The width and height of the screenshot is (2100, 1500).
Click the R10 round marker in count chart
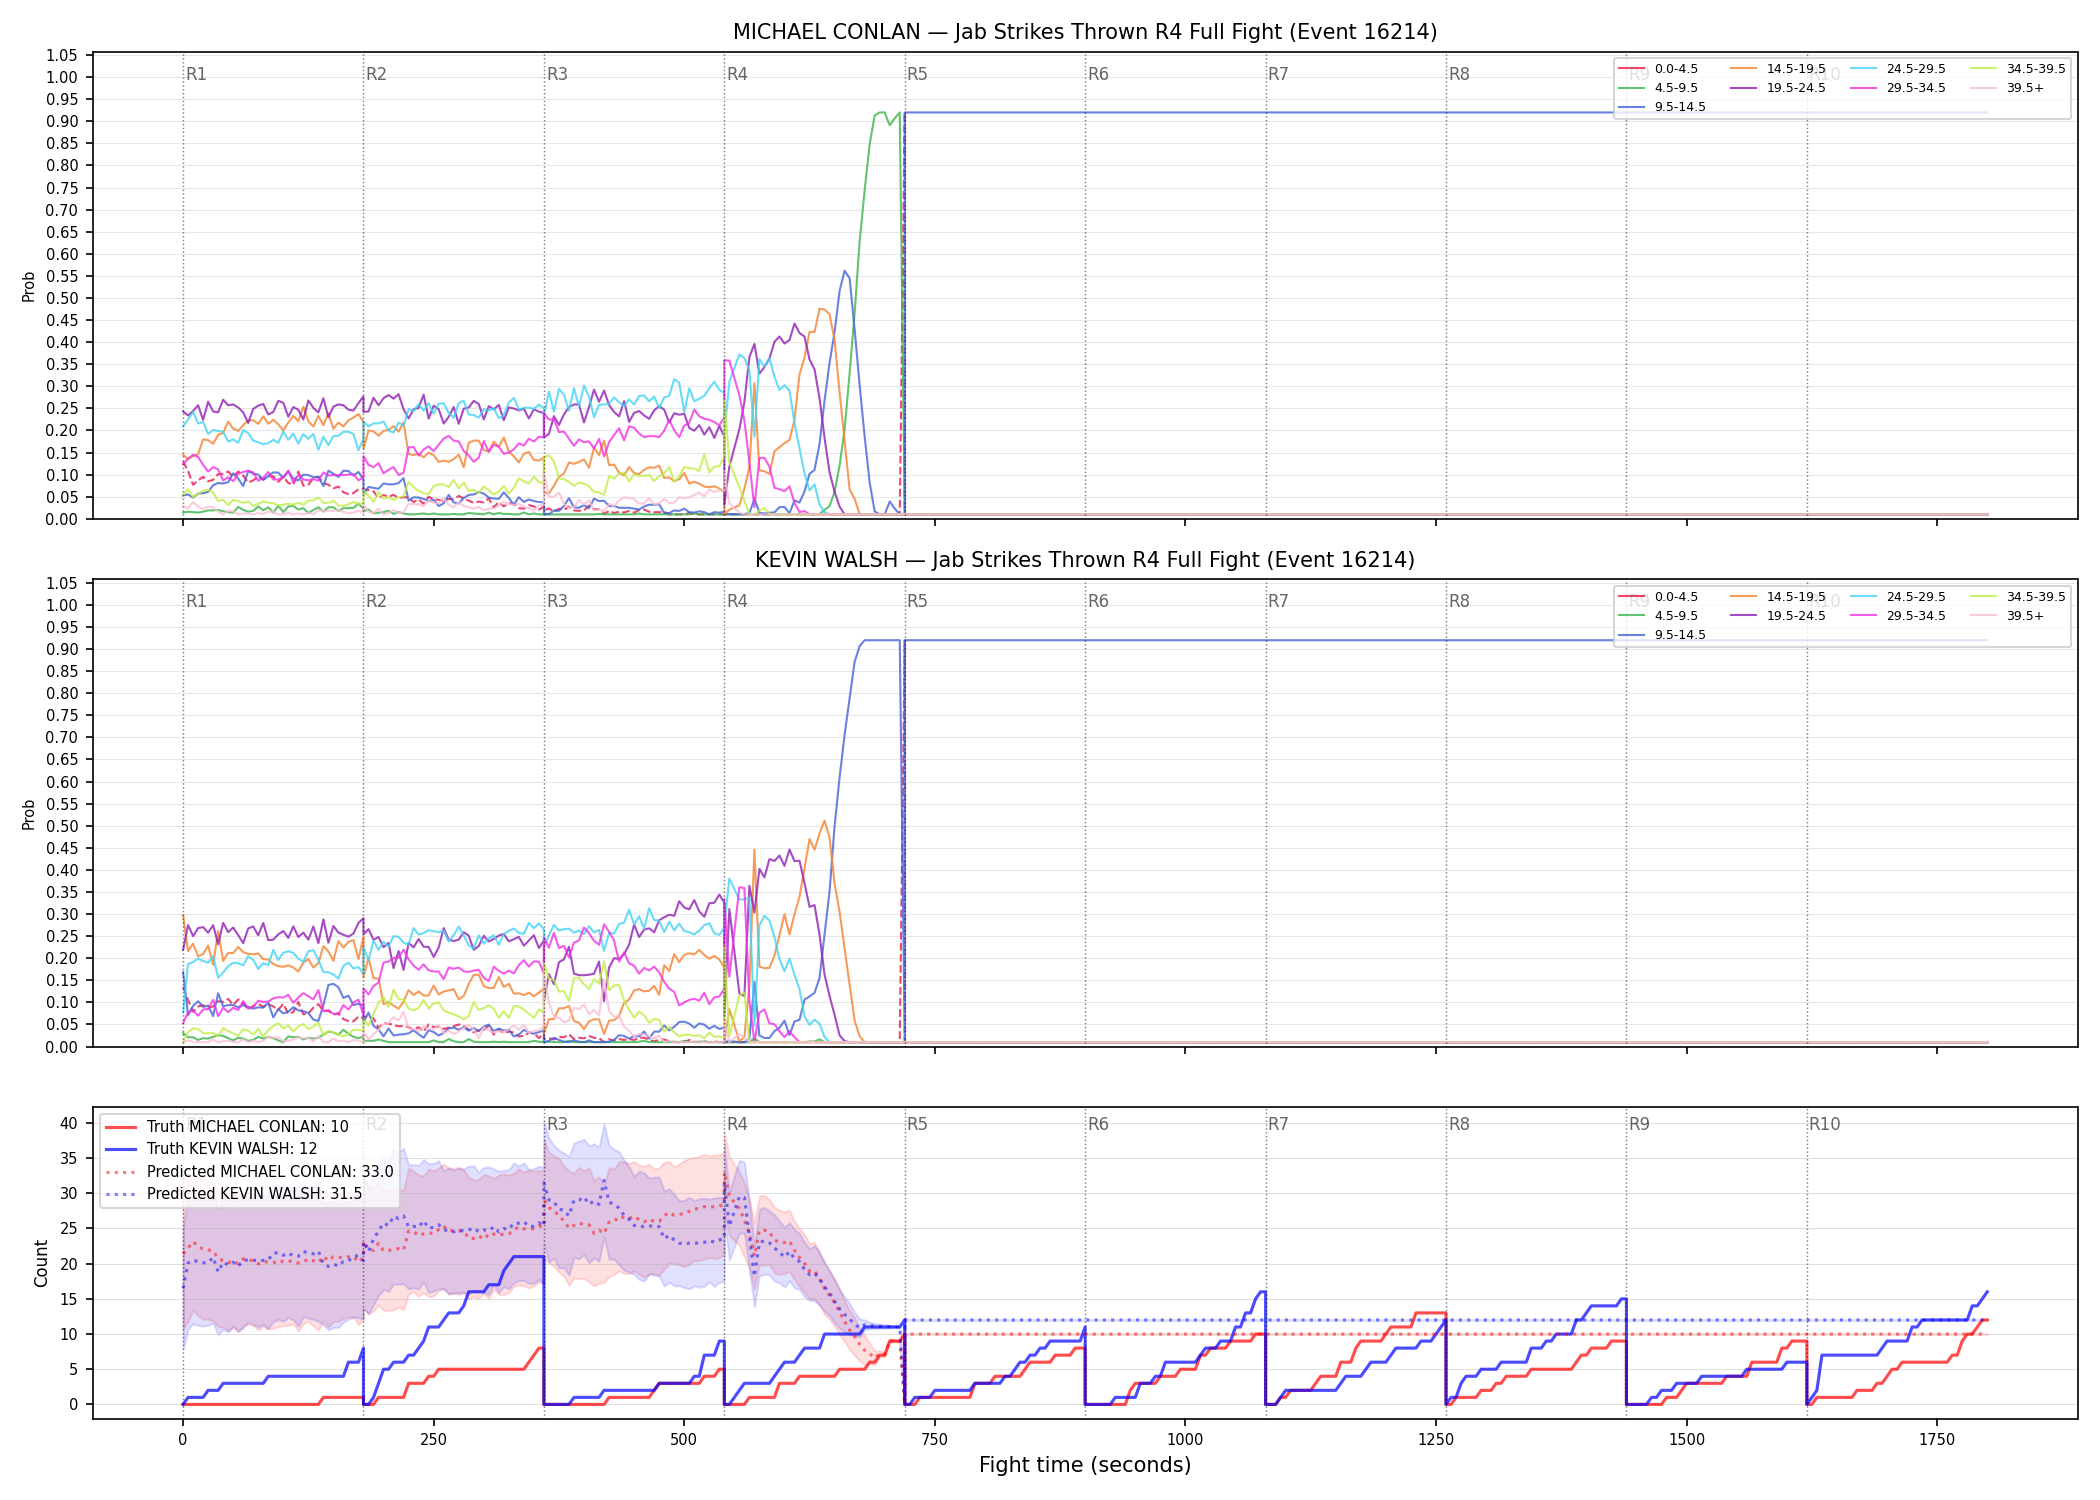click(1824, 1124)
